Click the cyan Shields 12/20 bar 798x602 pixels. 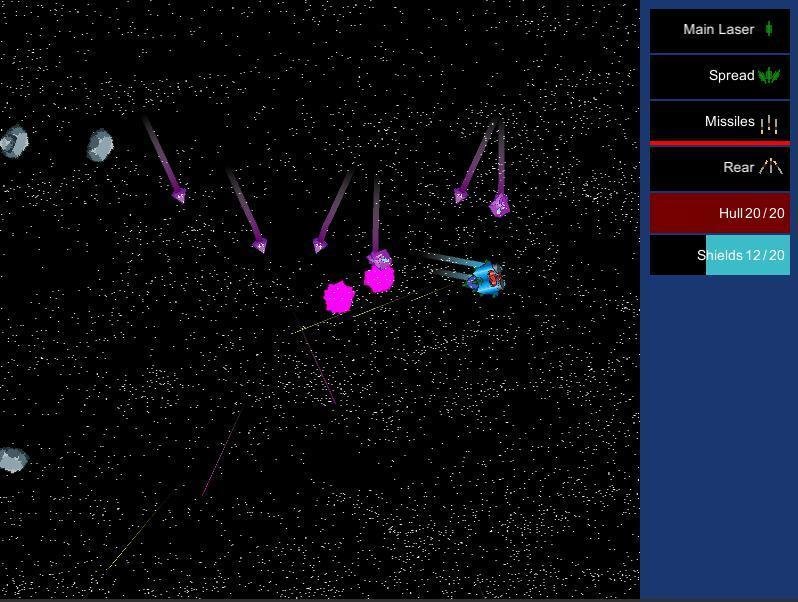pyautogui.click(x=747, y=255)
